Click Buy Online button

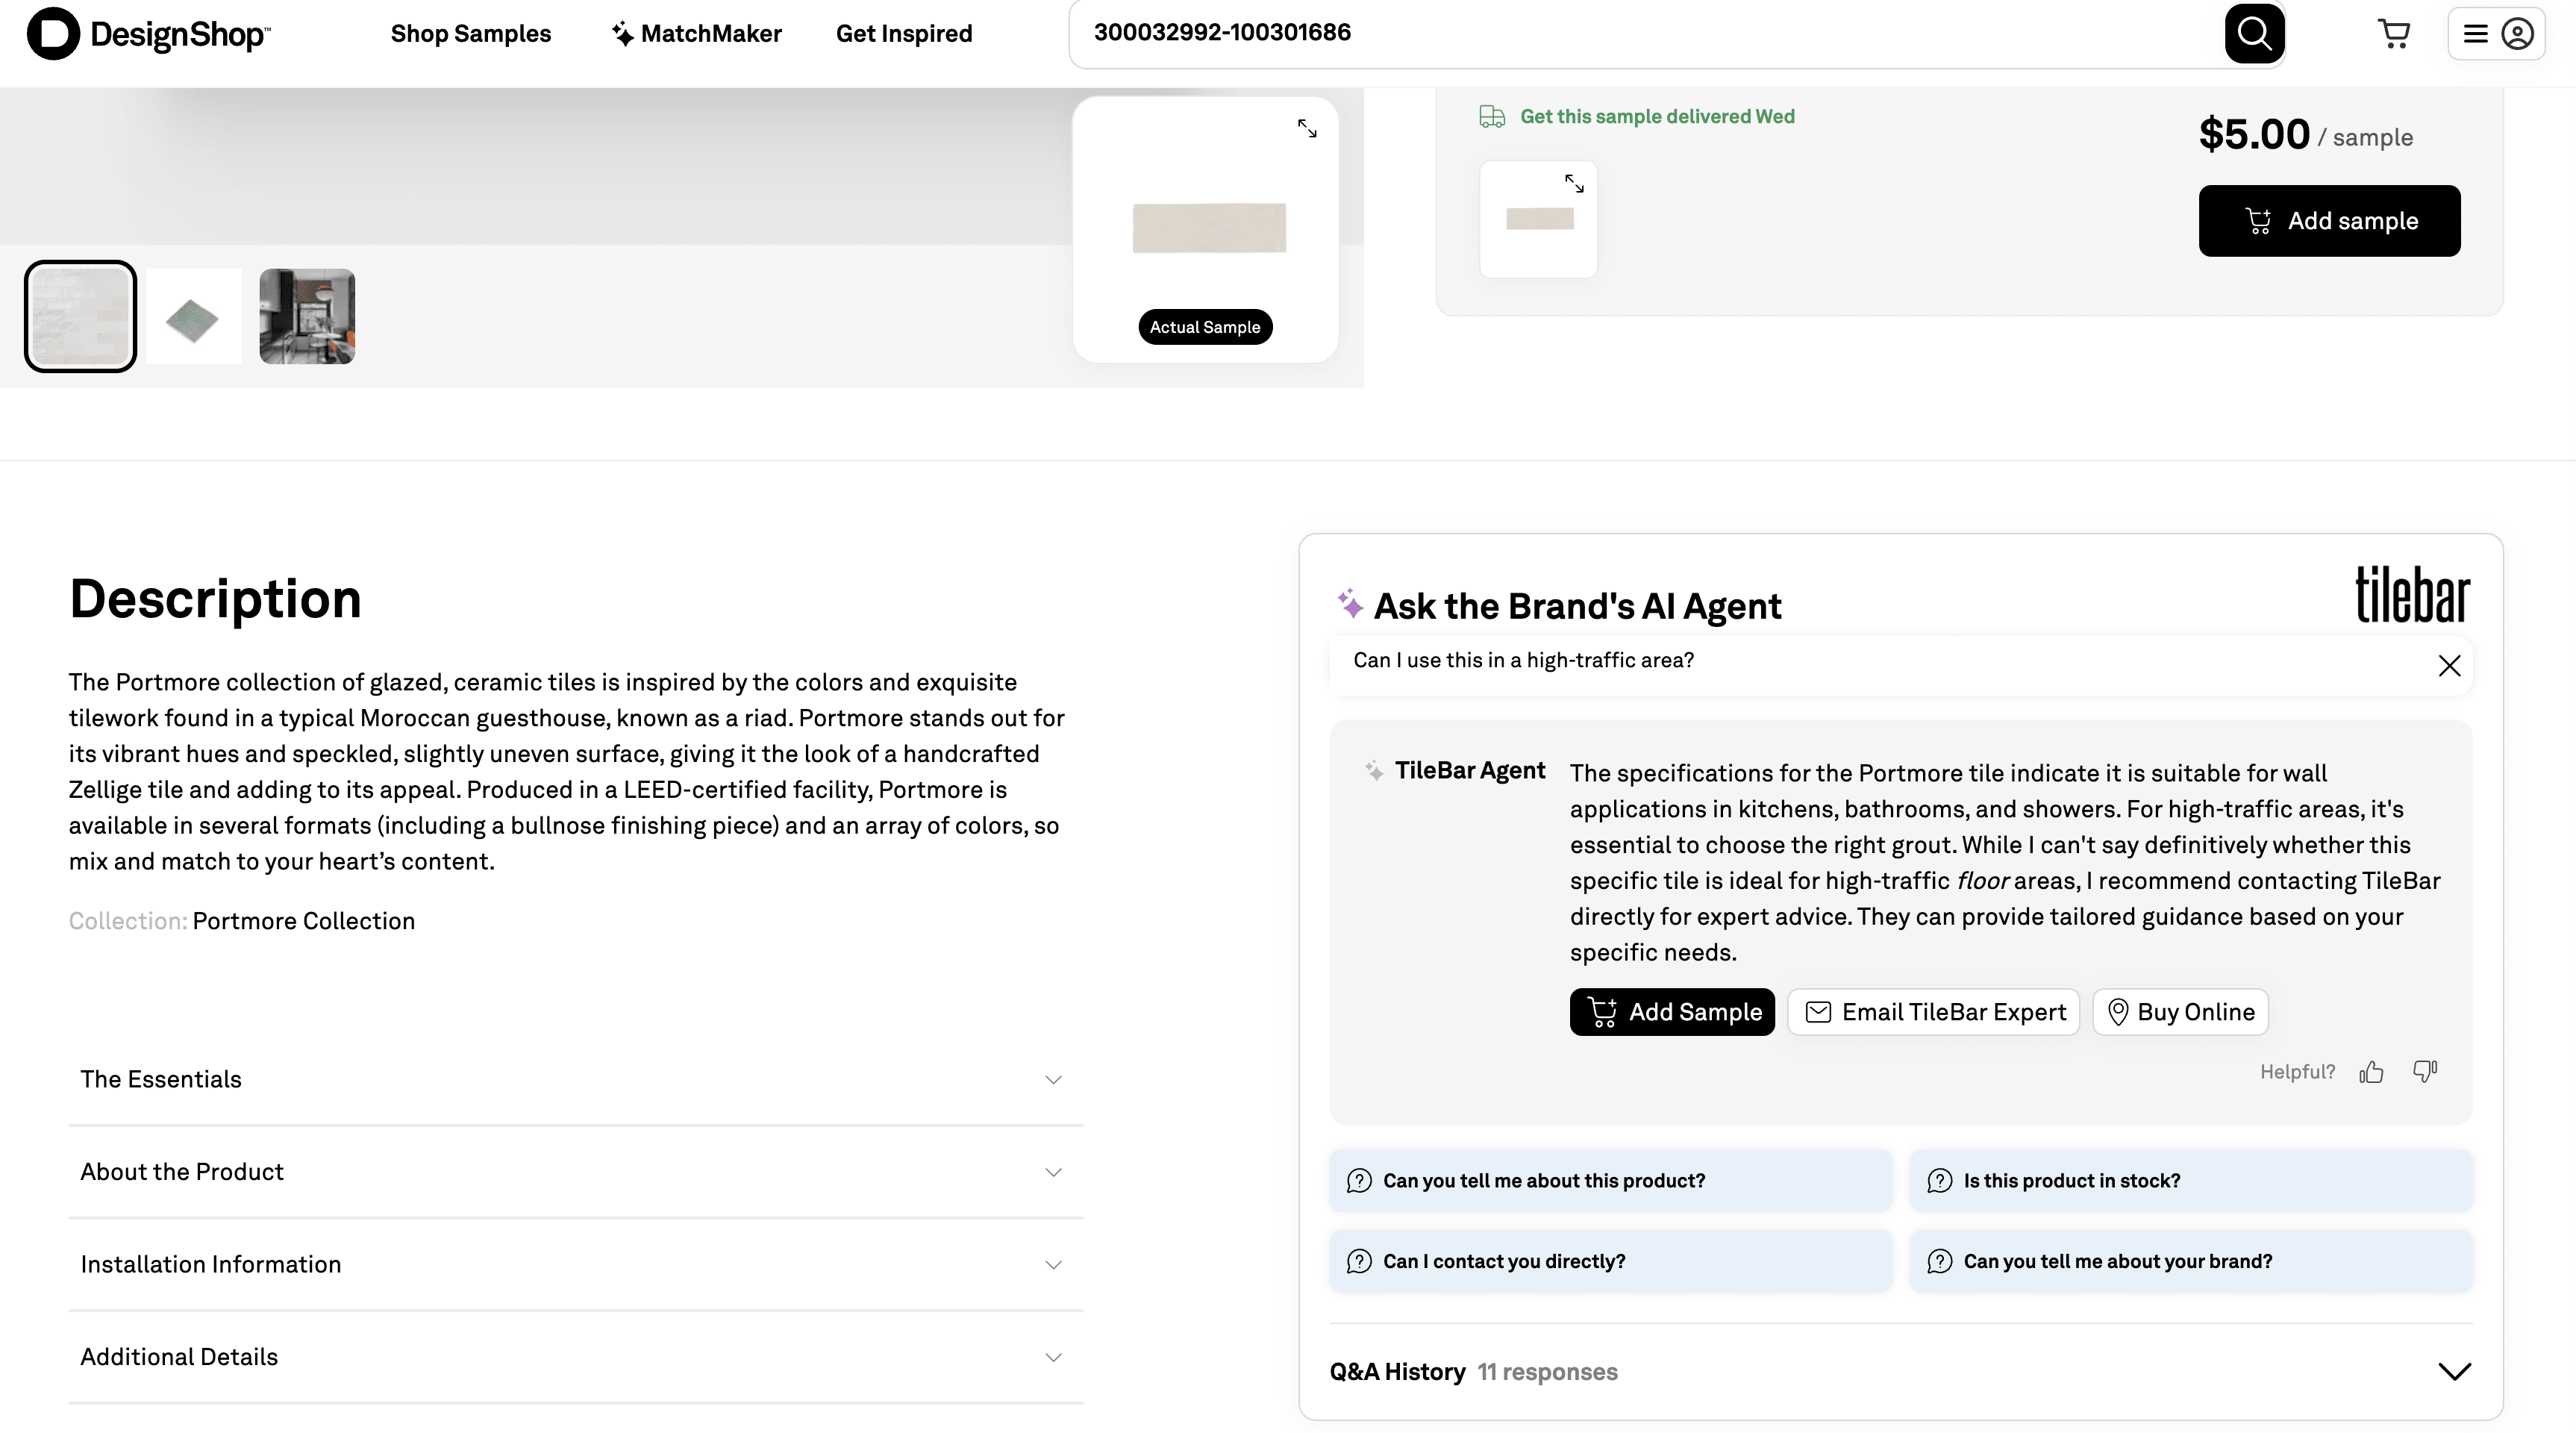(x=2180, y=1012)
